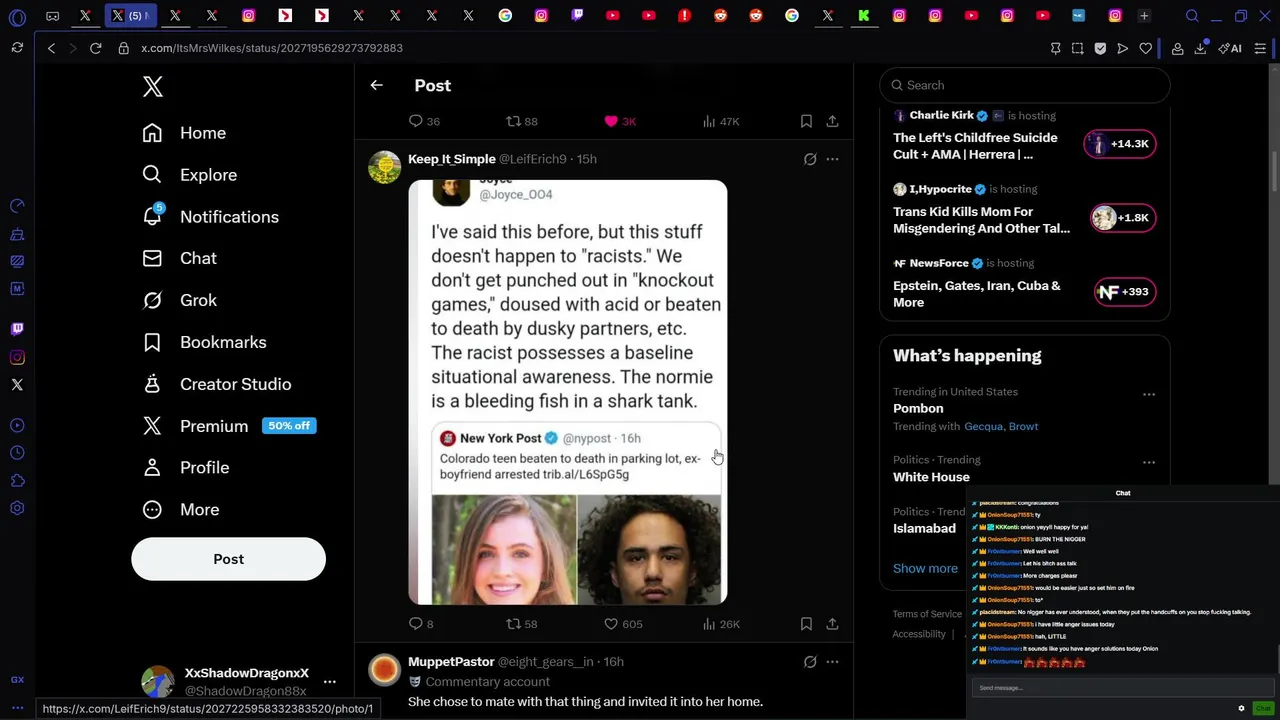Viewport: 1280px width, 720px height.
Task: Open the chat overlay settings gear
Action: pyautogui.click(x=1241, y=708)
